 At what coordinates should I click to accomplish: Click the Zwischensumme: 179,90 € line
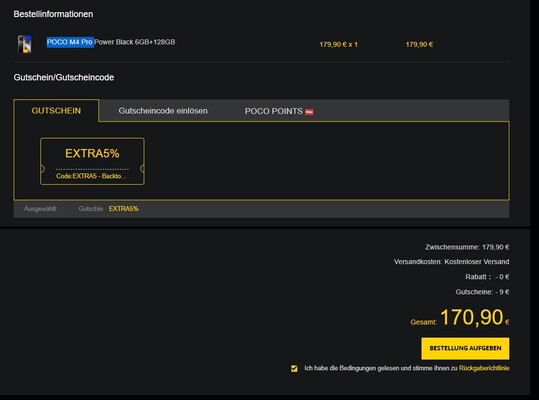click(x=467, y=247)
